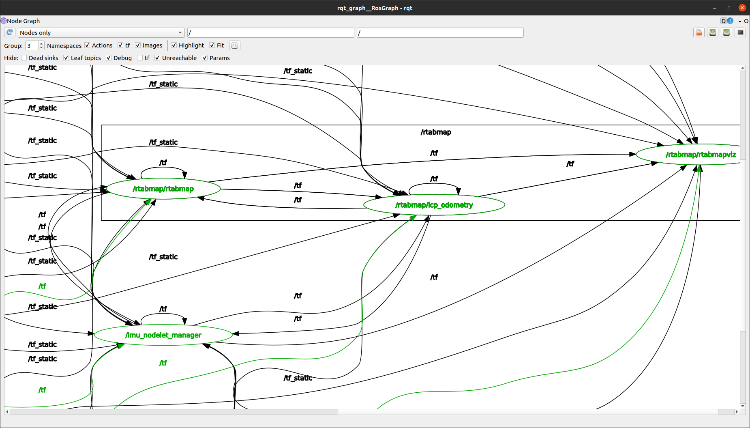Viewport: 750px width, 428px height.
Task: Click the refresh ROS graph icon
Action: 9,32
